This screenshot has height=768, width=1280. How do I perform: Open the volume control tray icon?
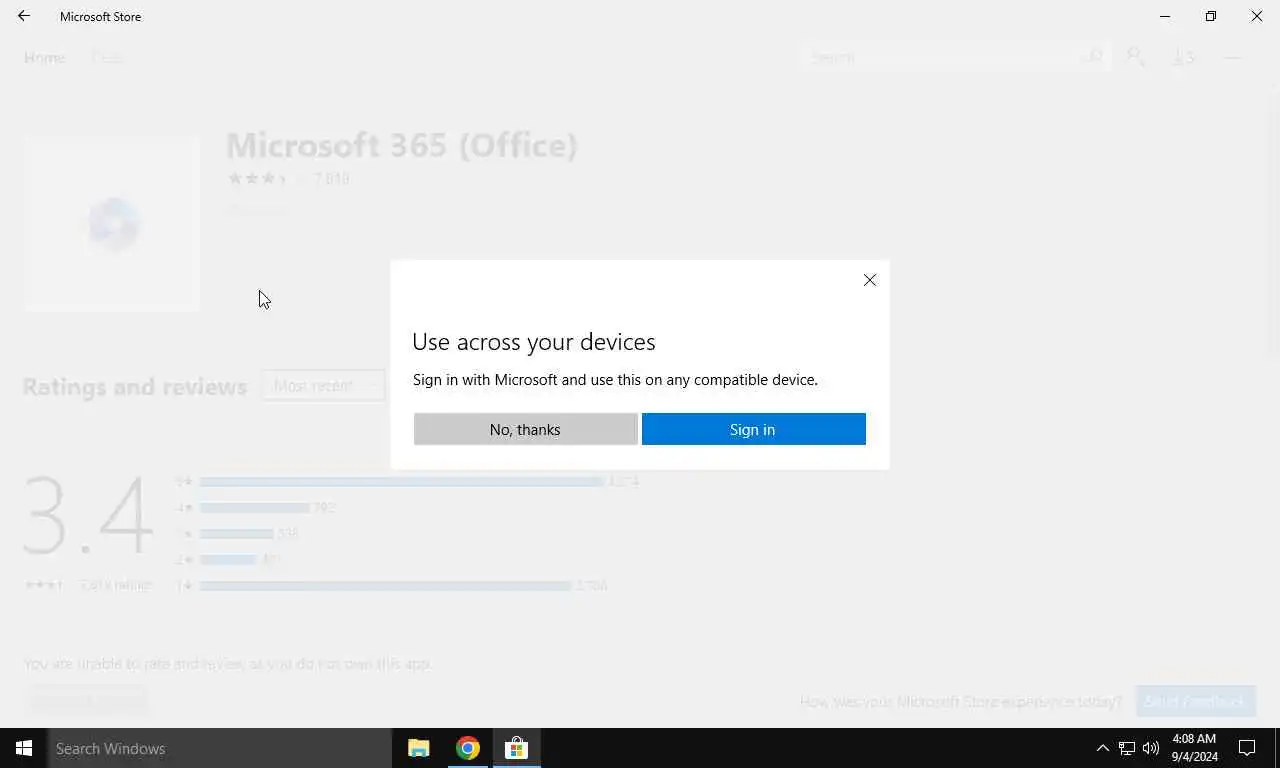[x=1151, y=748]
